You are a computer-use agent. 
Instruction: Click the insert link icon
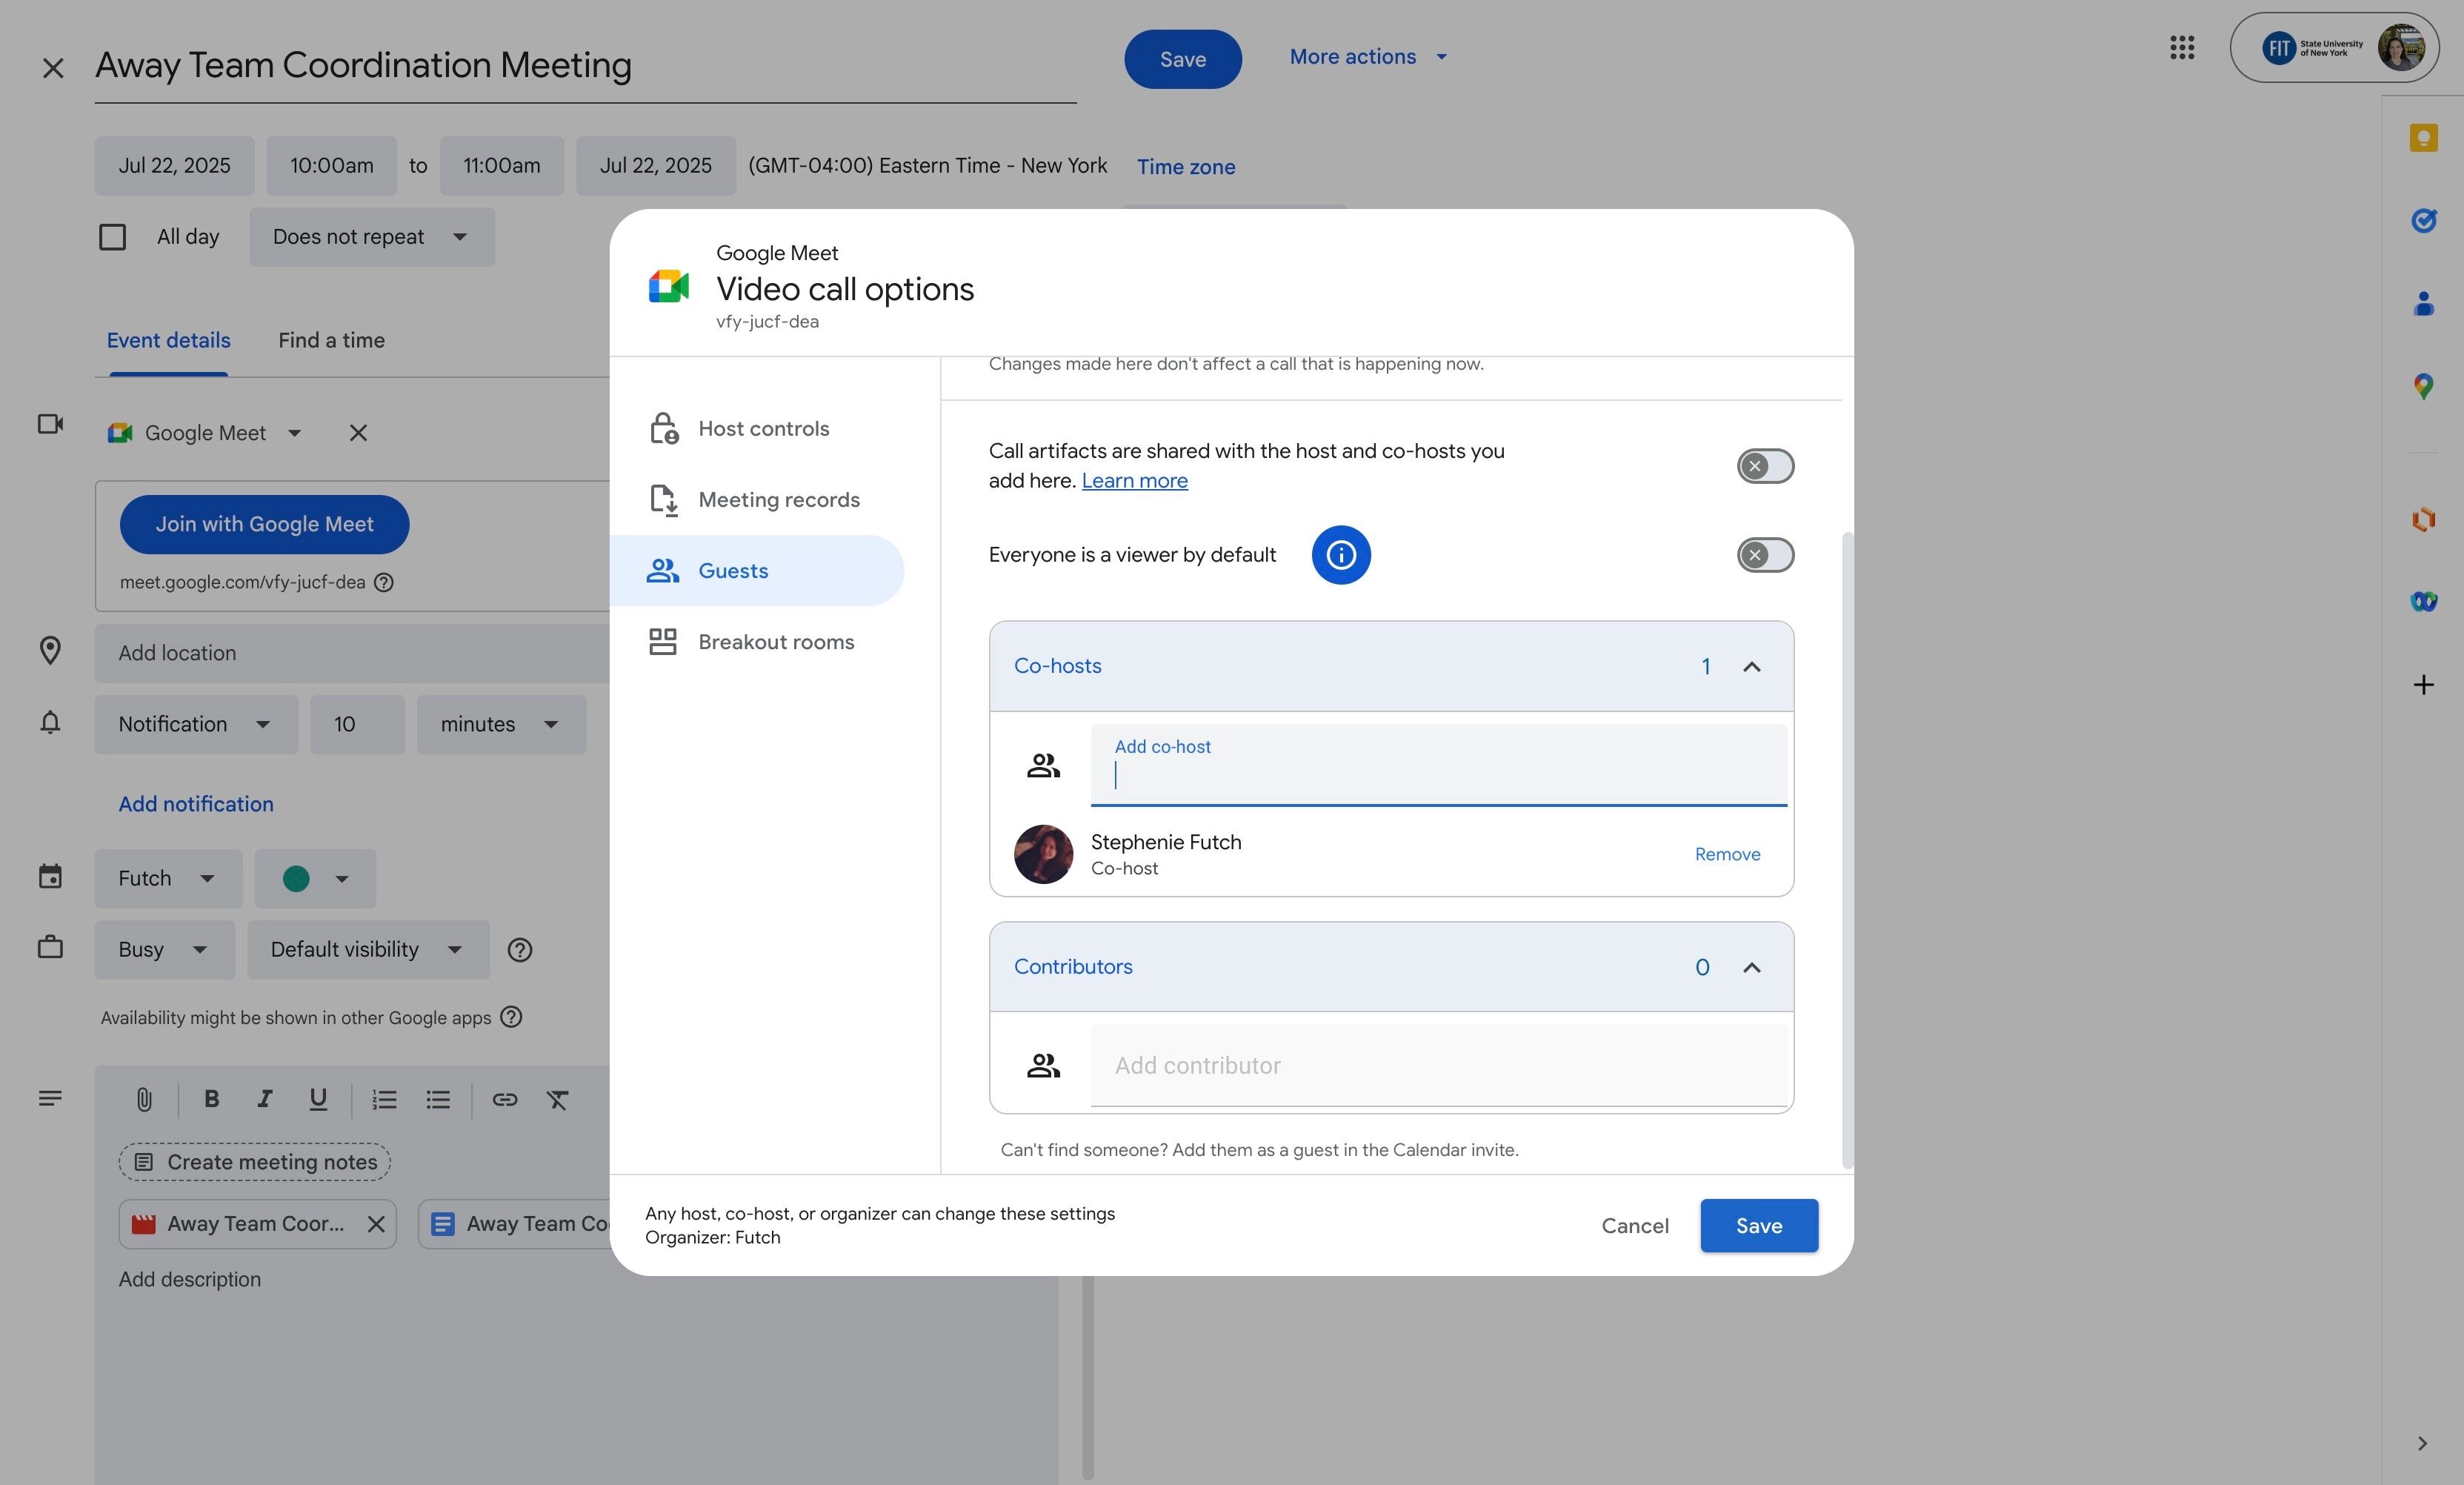(x=504, y=1100)
